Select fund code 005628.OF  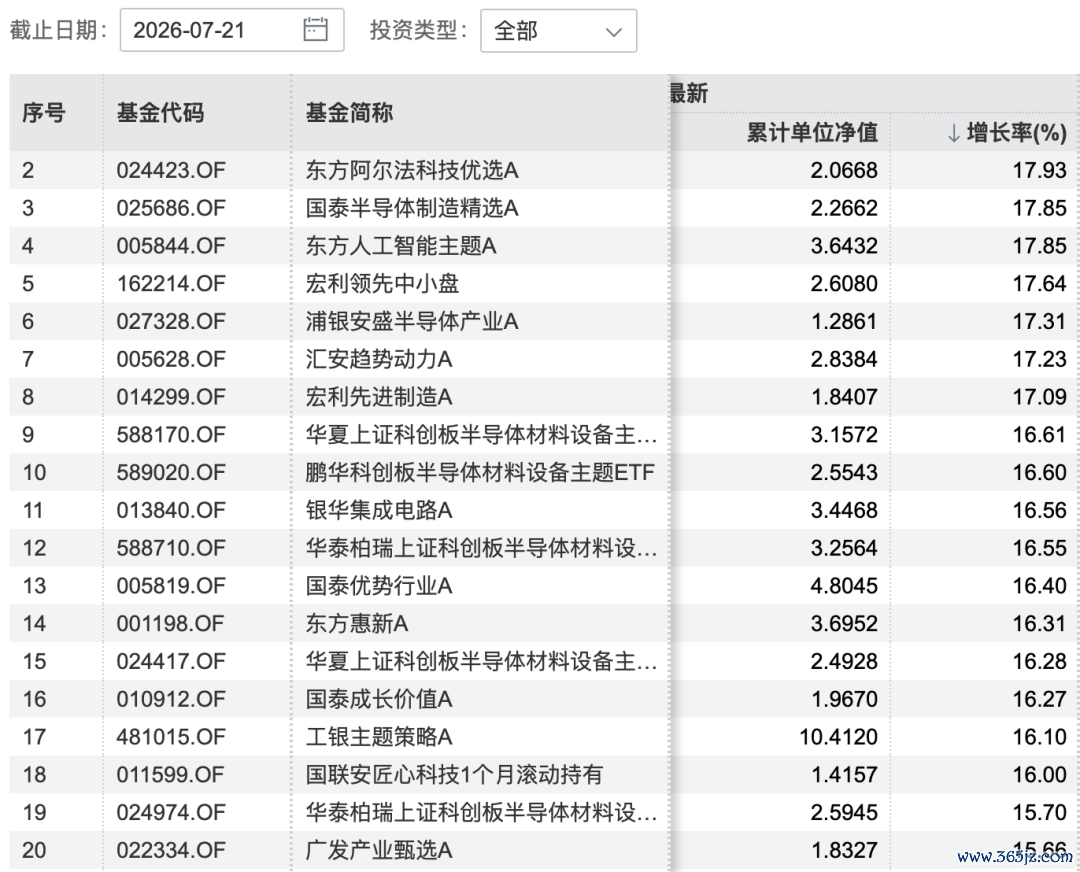pyautogui.click(x=171, y=360)
